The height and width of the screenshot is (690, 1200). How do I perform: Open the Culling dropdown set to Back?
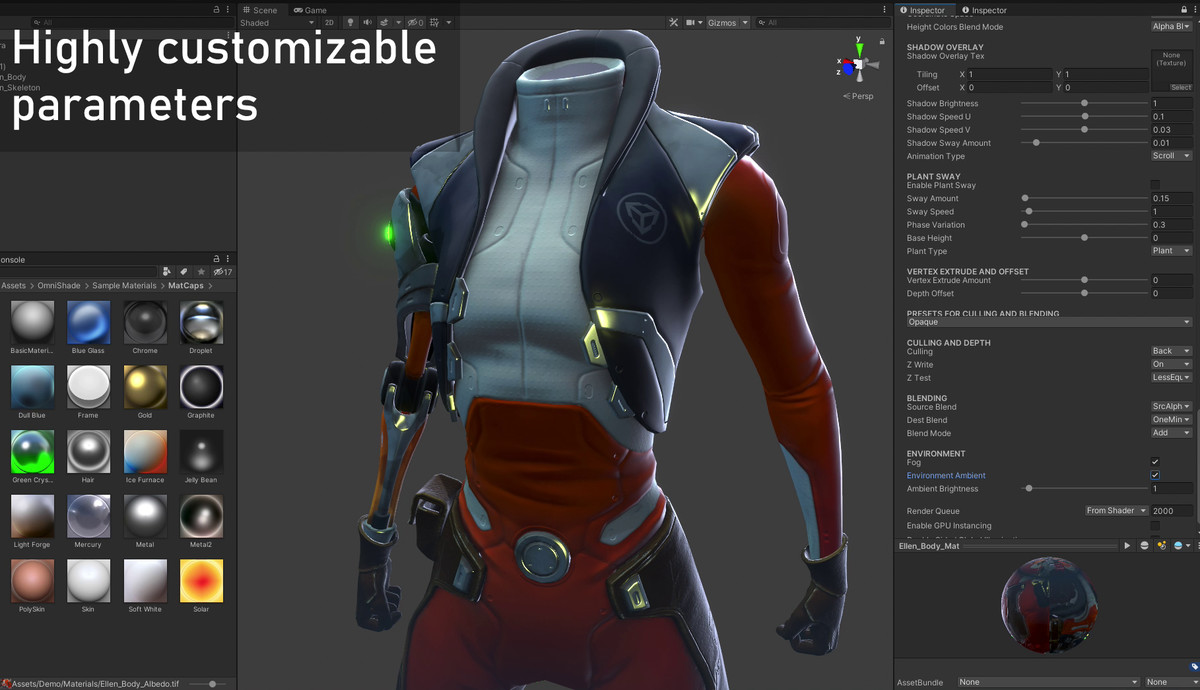click(1171, 351)
